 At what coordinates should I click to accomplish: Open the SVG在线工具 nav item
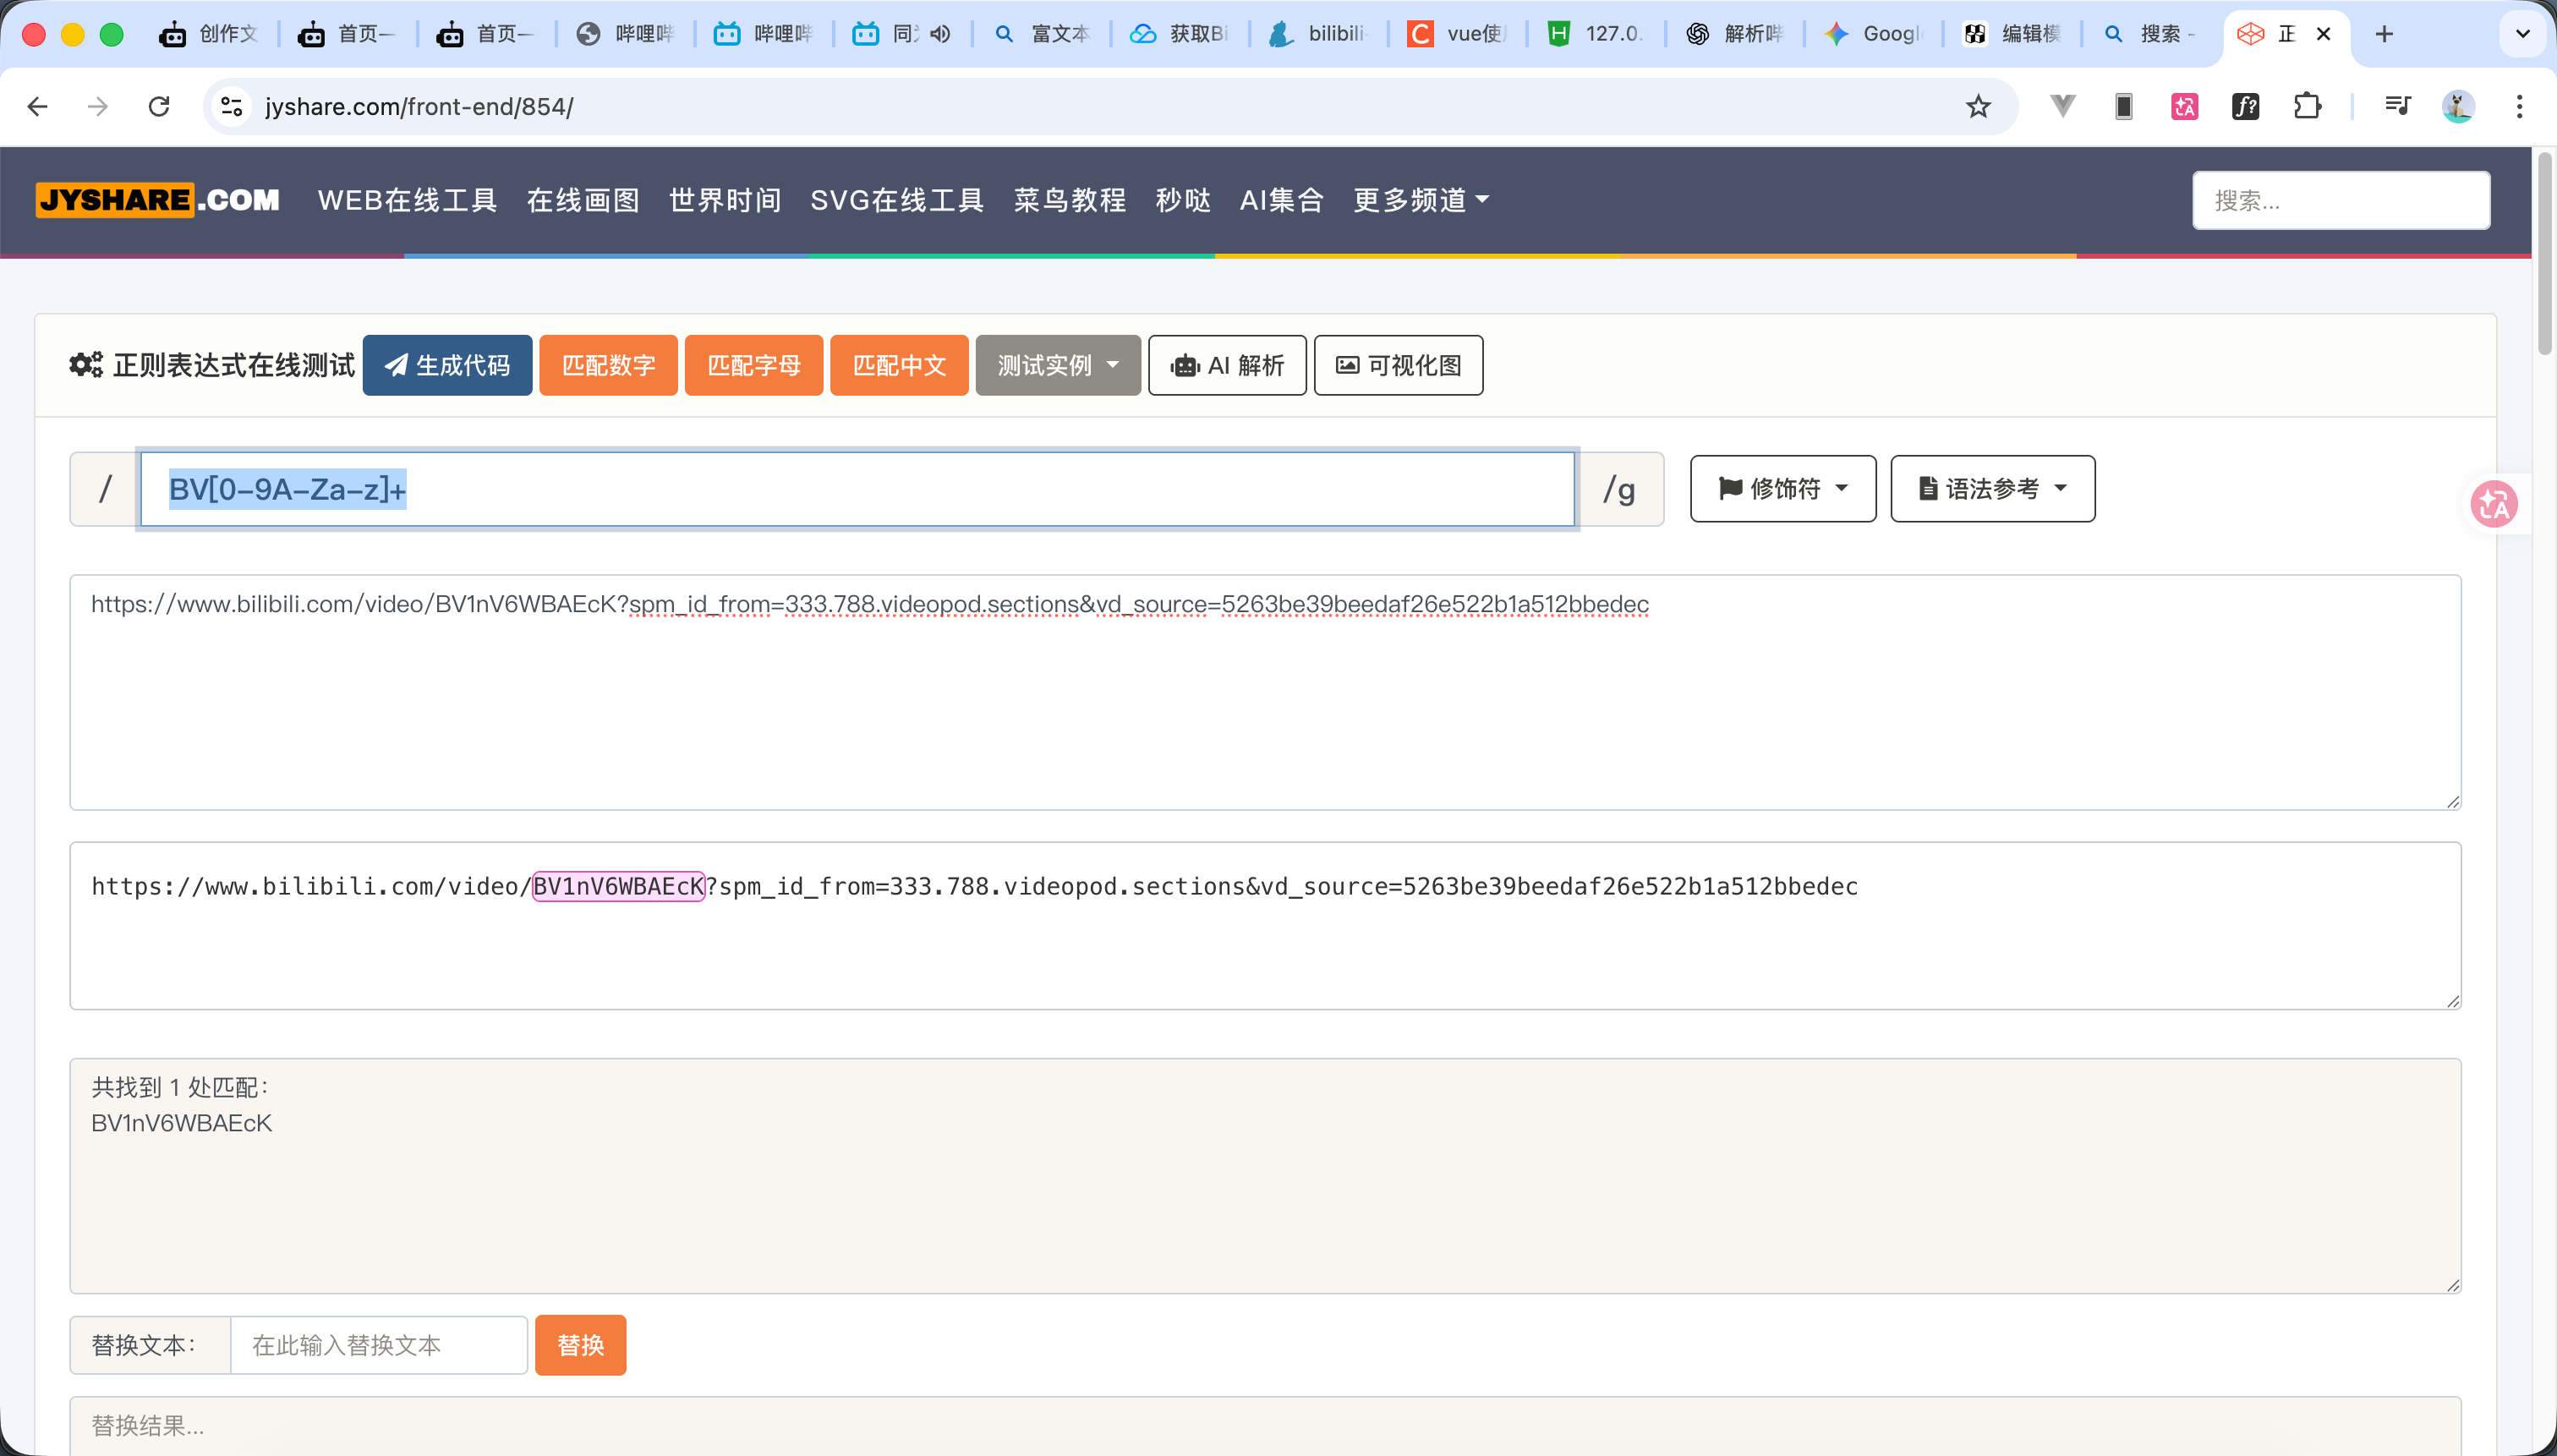[x=896, y=200]
